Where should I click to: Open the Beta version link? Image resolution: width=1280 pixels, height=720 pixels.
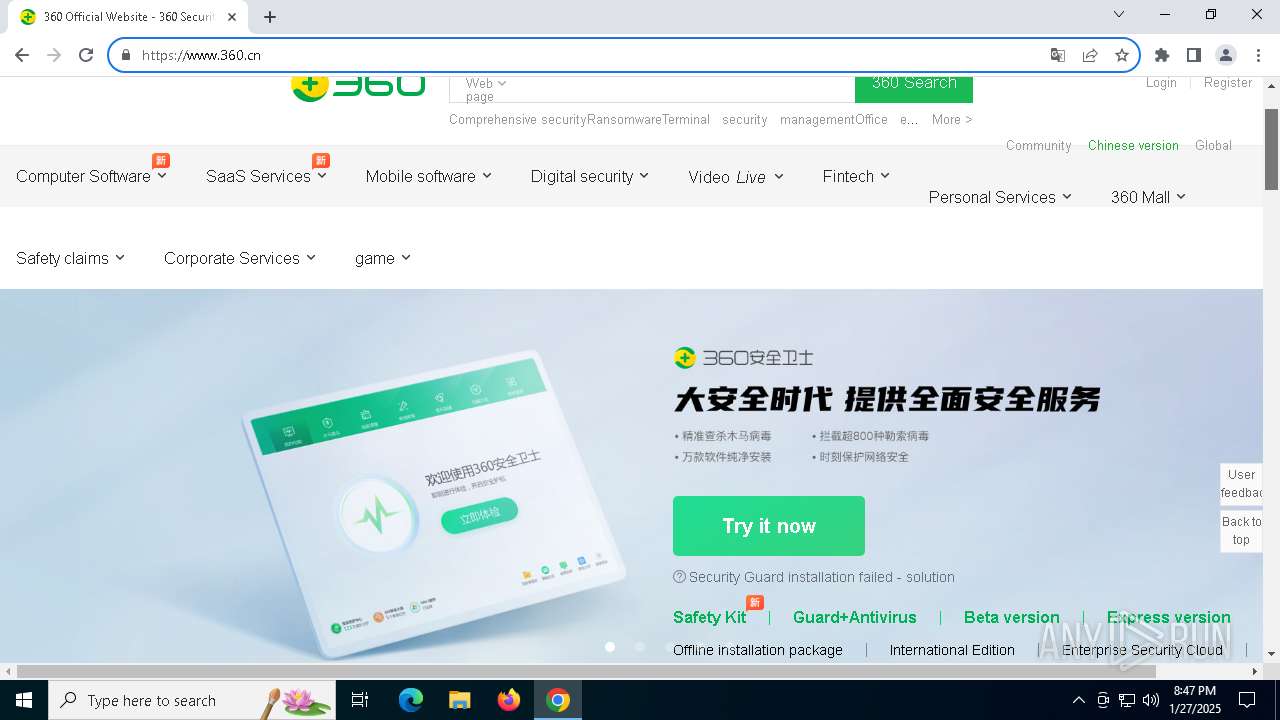point(1011,617)
